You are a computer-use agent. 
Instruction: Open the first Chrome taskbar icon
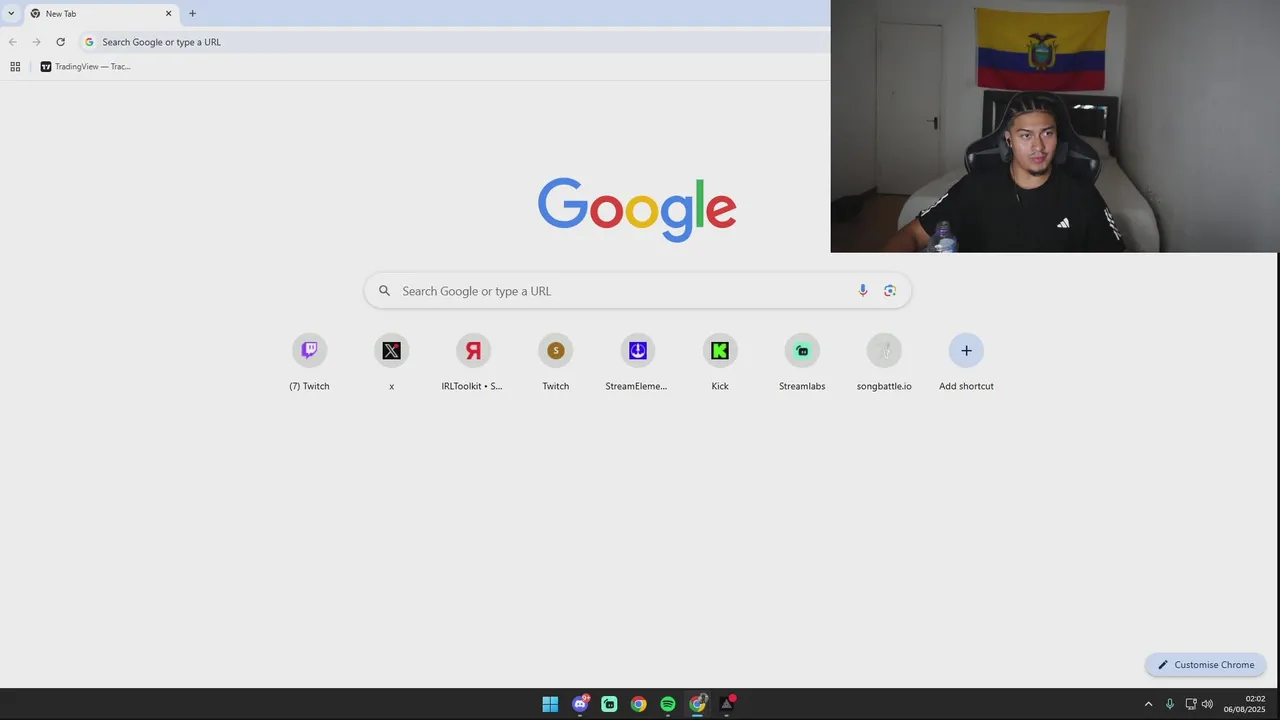point(638,704)
